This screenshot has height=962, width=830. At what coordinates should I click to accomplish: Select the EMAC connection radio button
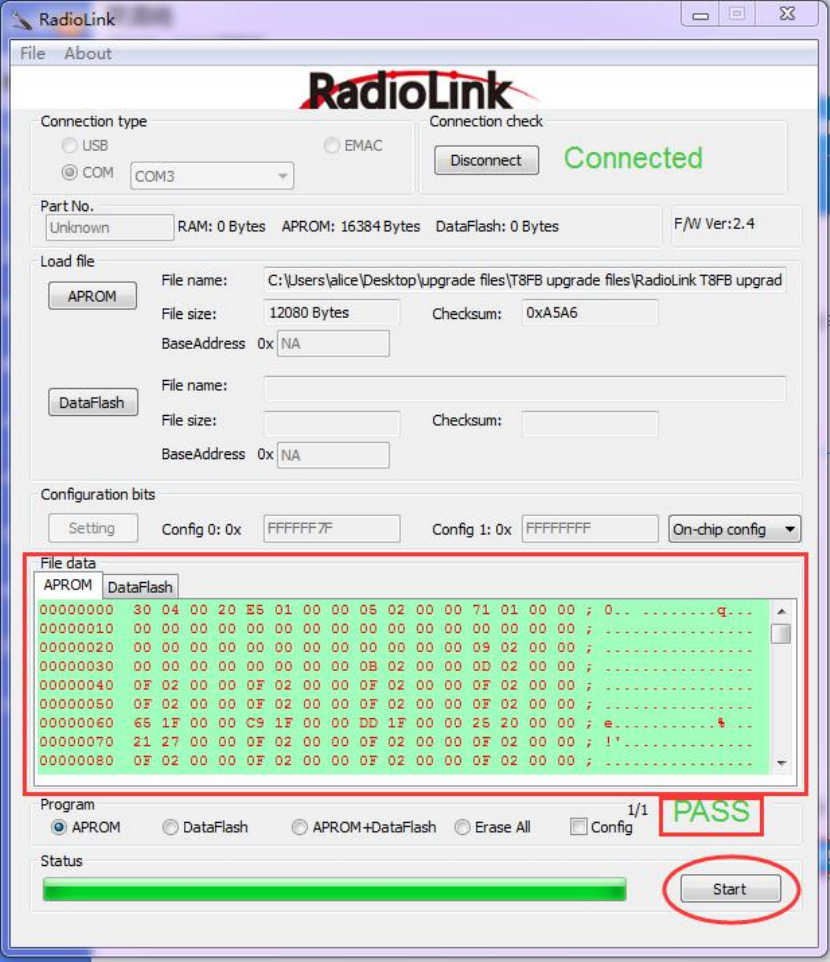pos(331,145)
